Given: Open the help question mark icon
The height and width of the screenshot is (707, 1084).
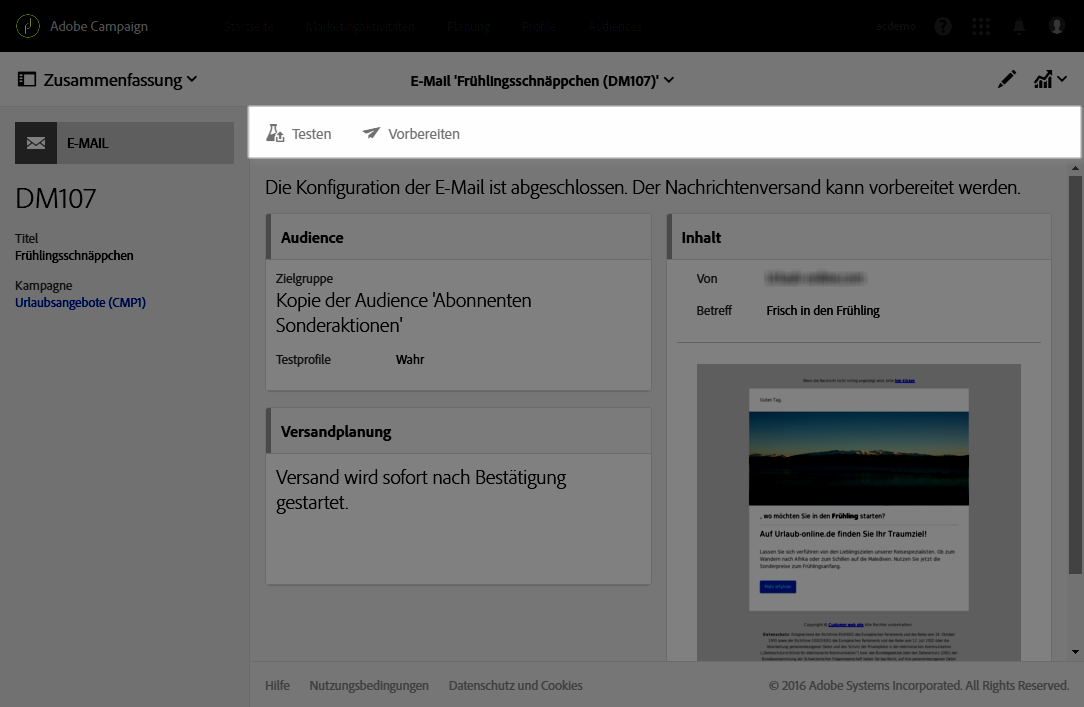Looking at the screenshot, I should (943, 26).
